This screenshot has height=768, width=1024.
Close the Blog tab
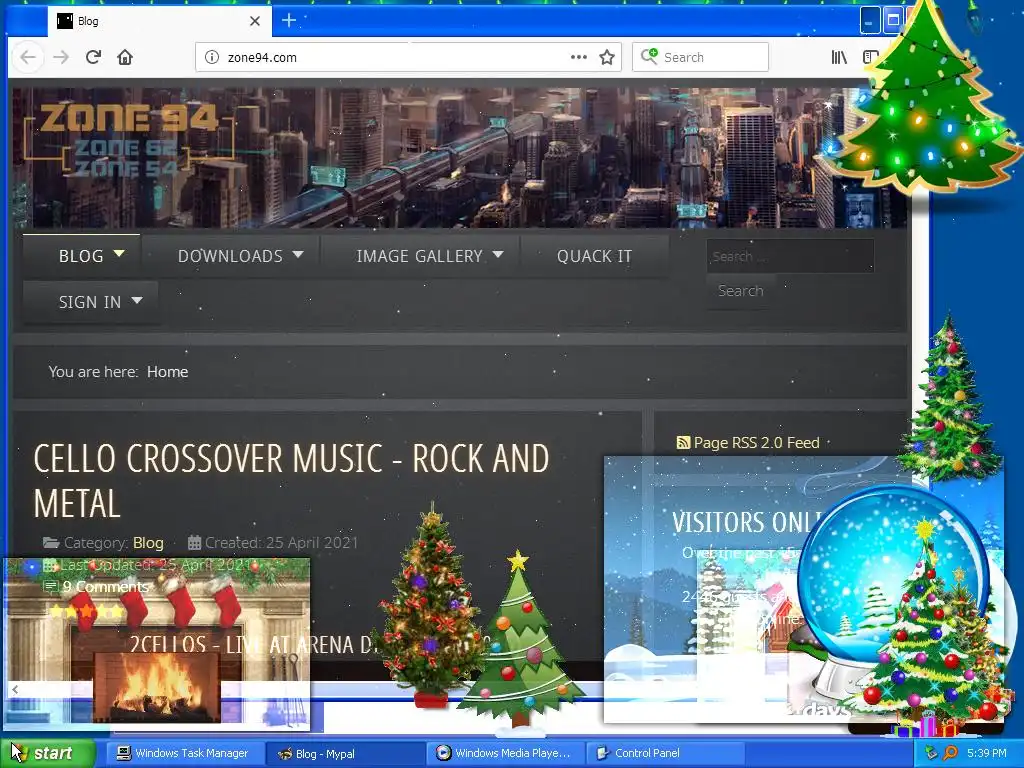(x=255, y=21)
